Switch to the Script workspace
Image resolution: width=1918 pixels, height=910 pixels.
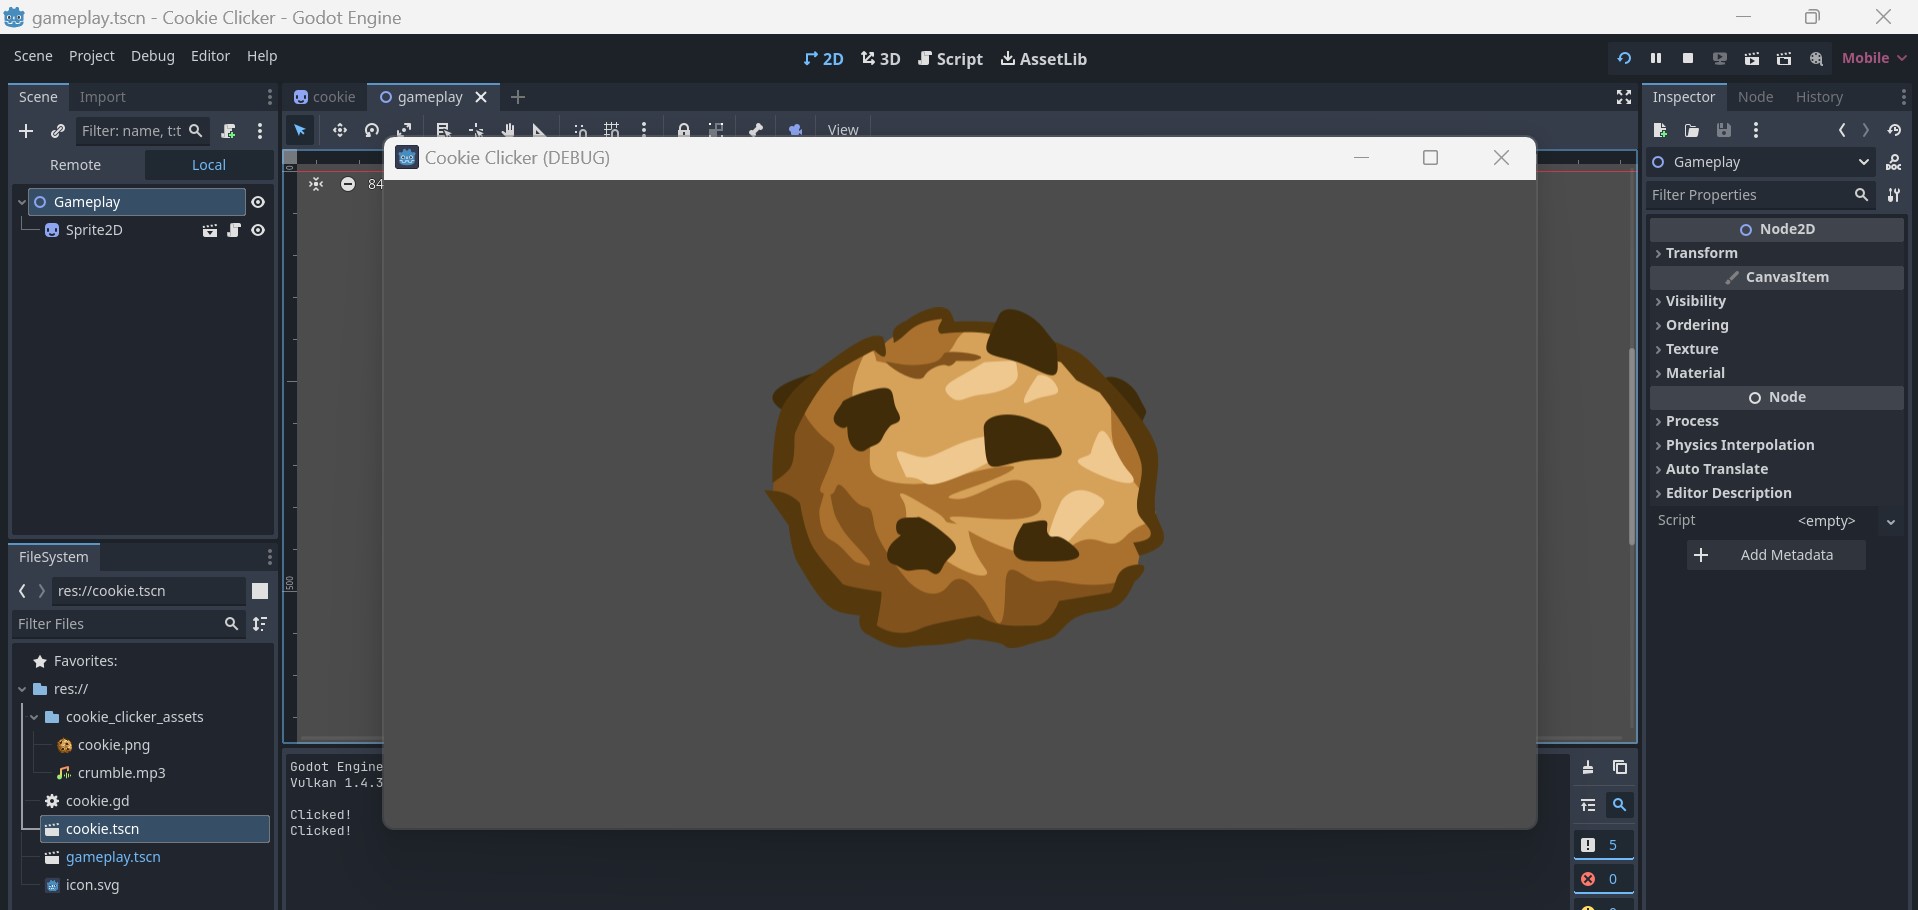click(x=951, y=59)
